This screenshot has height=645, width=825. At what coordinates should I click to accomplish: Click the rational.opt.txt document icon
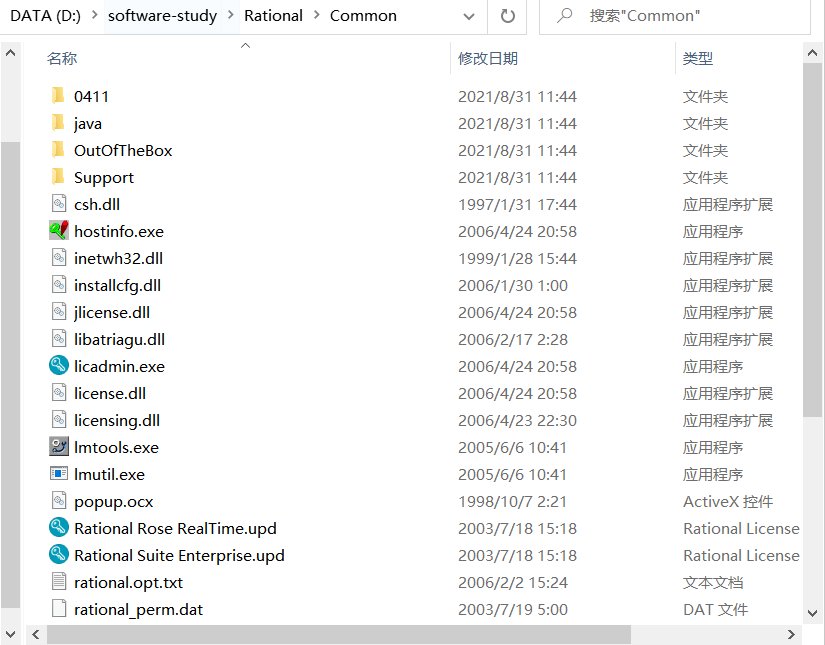pyautogui.click(x=59, y=582)
